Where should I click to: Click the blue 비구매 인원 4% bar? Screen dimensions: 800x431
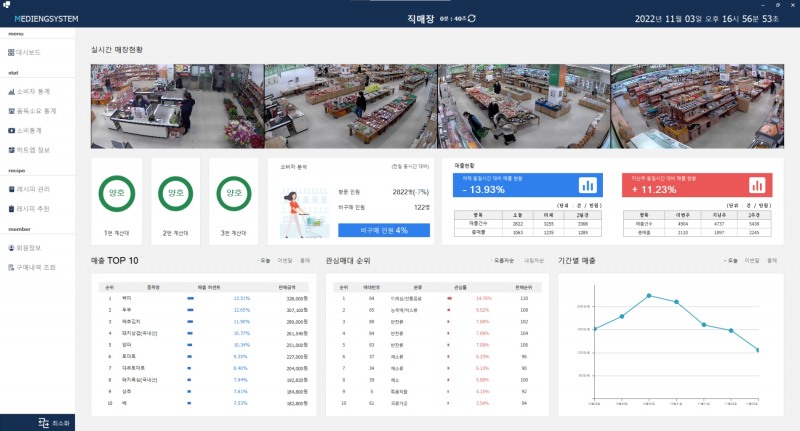coord(384,231)
